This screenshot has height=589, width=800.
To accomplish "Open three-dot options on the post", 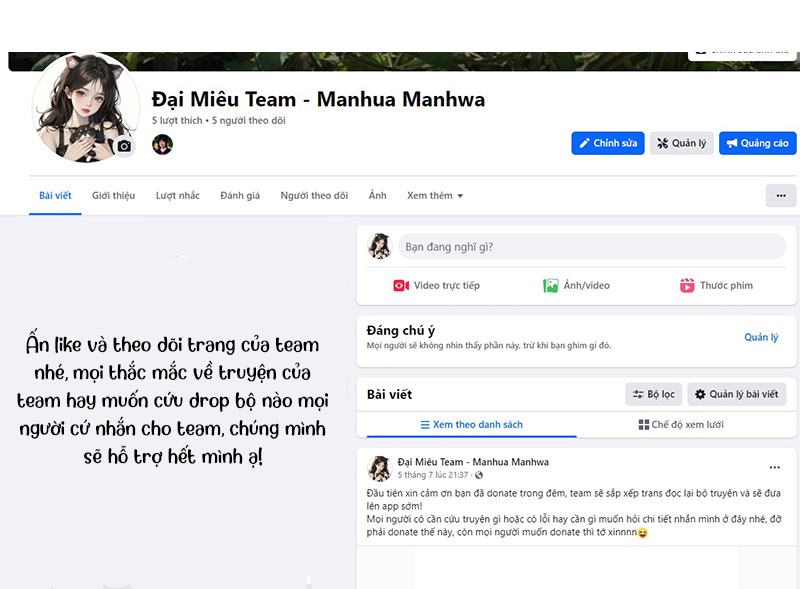I will [x=774, y=467].
